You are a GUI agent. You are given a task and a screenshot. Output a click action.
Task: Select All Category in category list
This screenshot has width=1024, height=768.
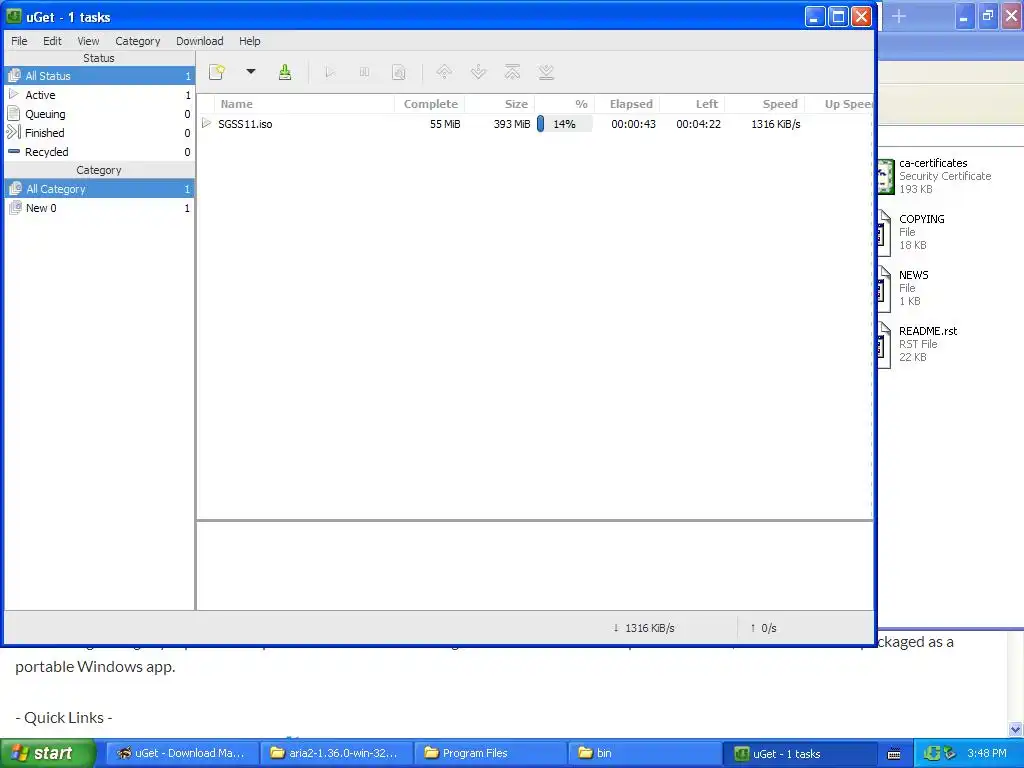pyautogui.click(x=99, y=189)
